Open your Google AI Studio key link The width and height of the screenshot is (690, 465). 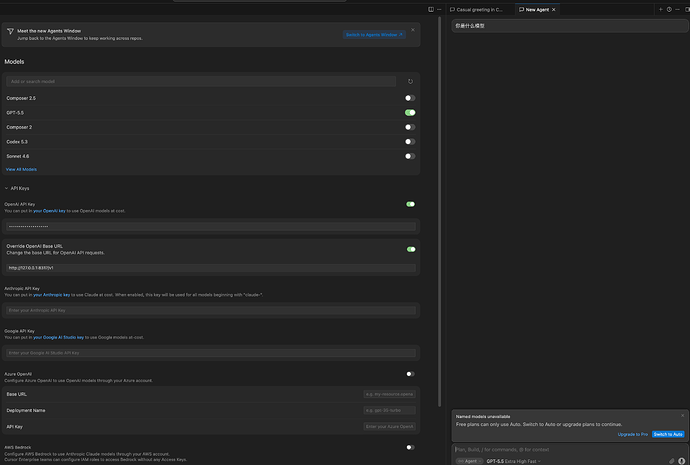tap(59, 337)
